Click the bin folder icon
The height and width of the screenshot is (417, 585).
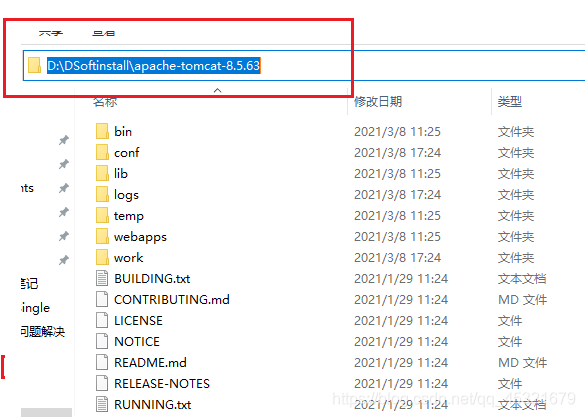pyautogui.click(x=102, y=131)
